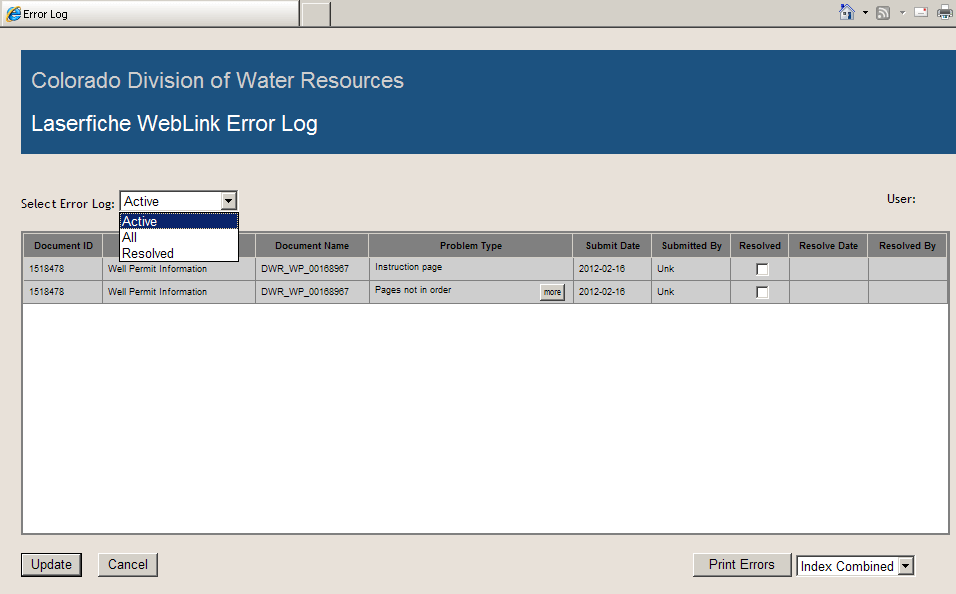The height and width of the screenshot is (594, 956).
Task: Click DWR_WP_00168967 in Pages not in order row
Action: (x=305, y=292)
